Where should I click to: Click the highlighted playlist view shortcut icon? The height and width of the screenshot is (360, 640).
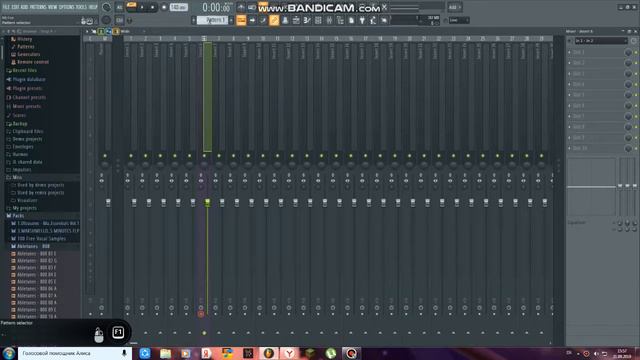click(x=241, y=20)
